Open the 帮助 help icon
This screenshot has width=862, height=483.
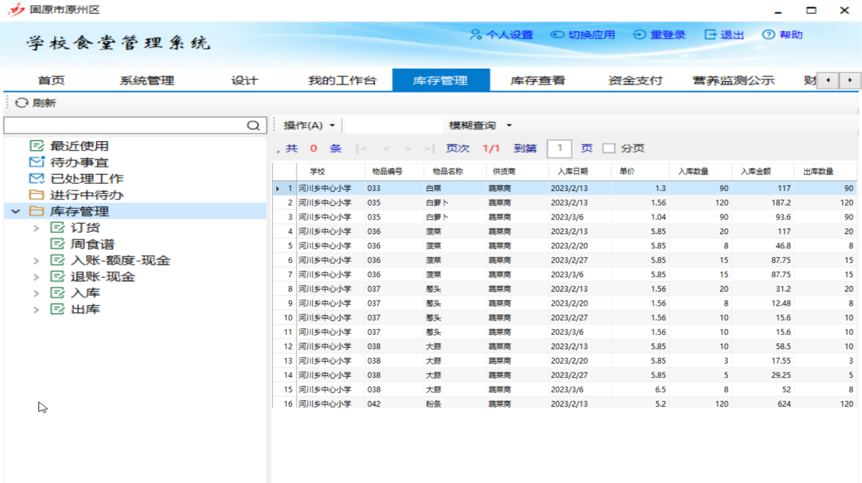pos(768,35)
